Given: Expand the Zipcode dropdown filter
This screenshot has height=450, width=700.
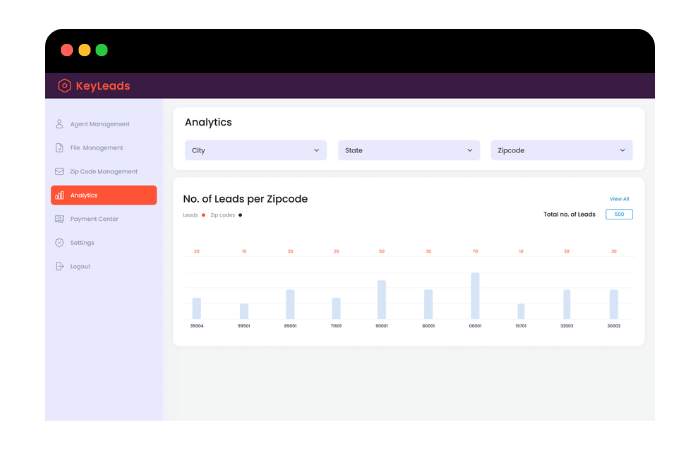Looking at the screenshot, I should click(561, 150).
